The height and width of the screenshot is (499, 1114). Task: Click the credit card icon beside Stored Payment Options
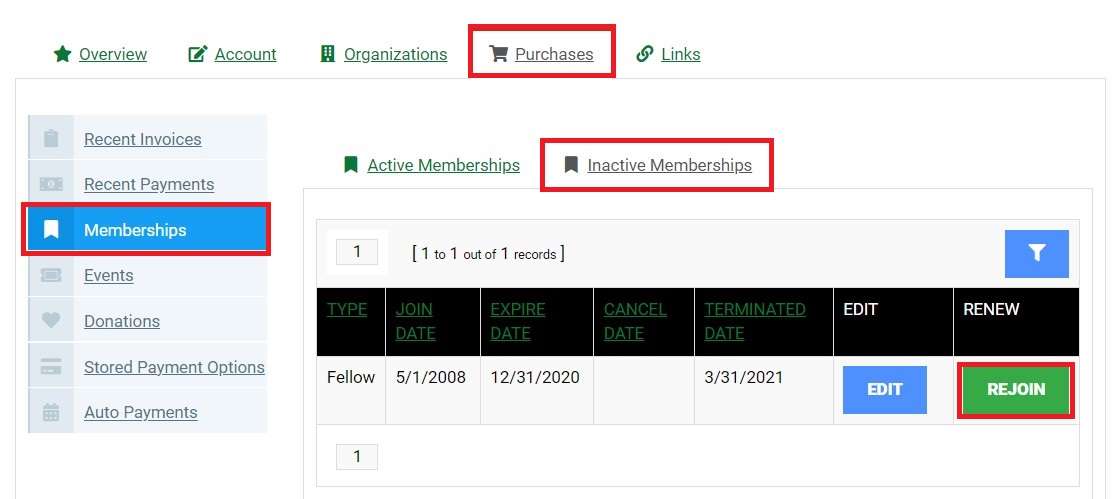[51, 367]
